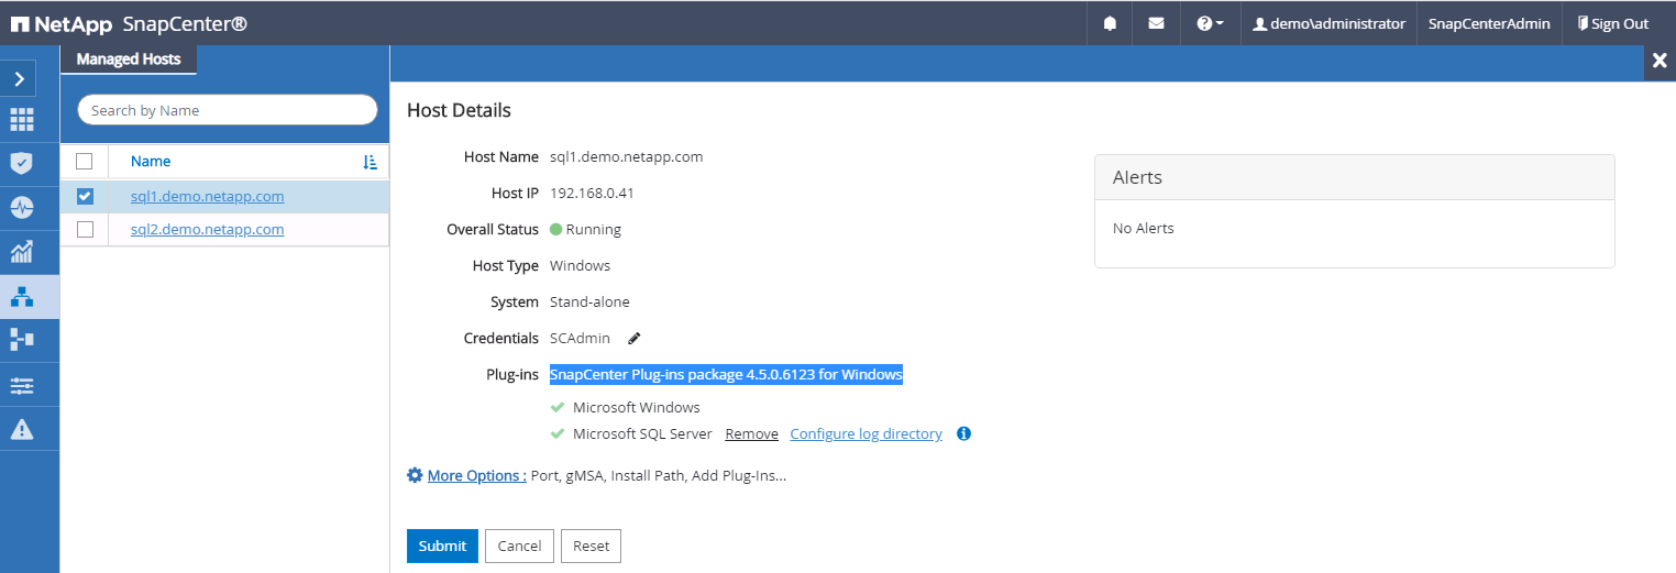Open the More Options link
This screenshot has height=573, width=1676.
click(x=477, y=476)
